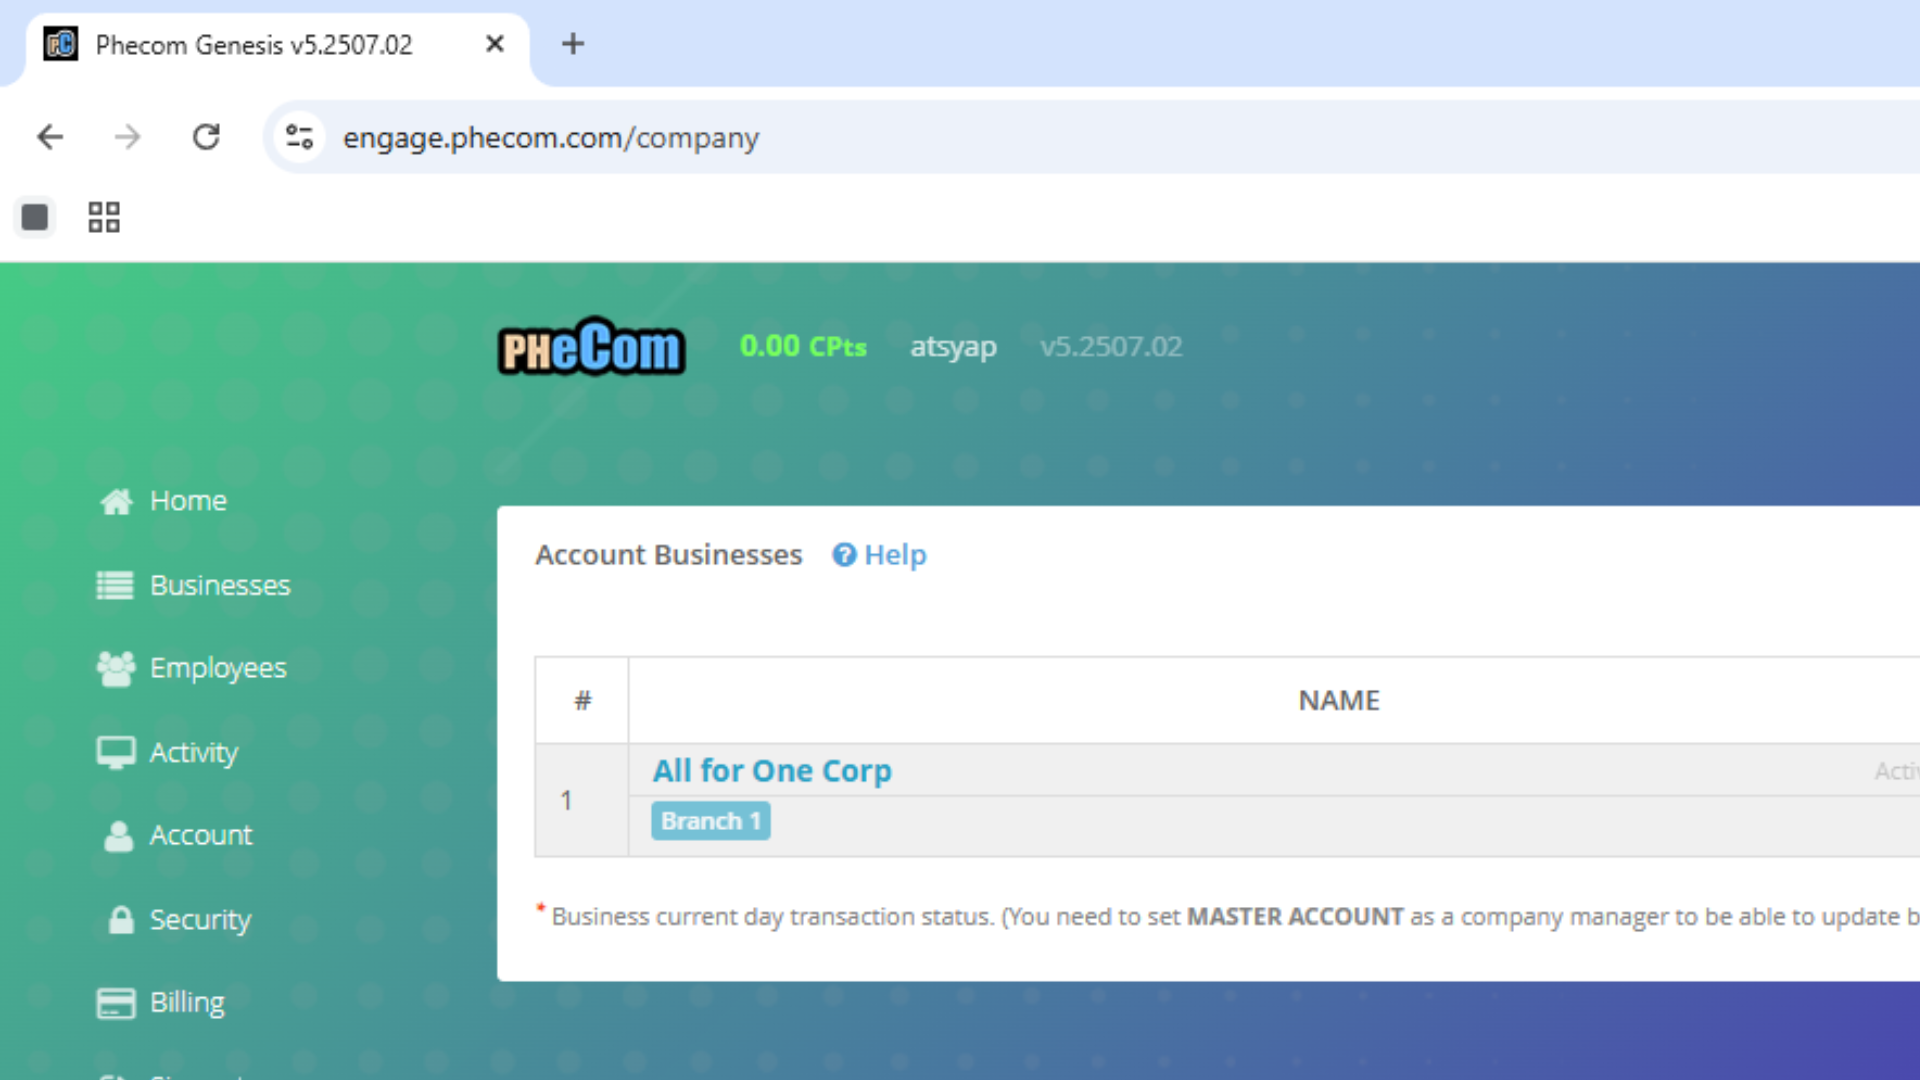Click the atsyap username
Viewport: 1920px width, 1080px height.
[x=953, y=347]
